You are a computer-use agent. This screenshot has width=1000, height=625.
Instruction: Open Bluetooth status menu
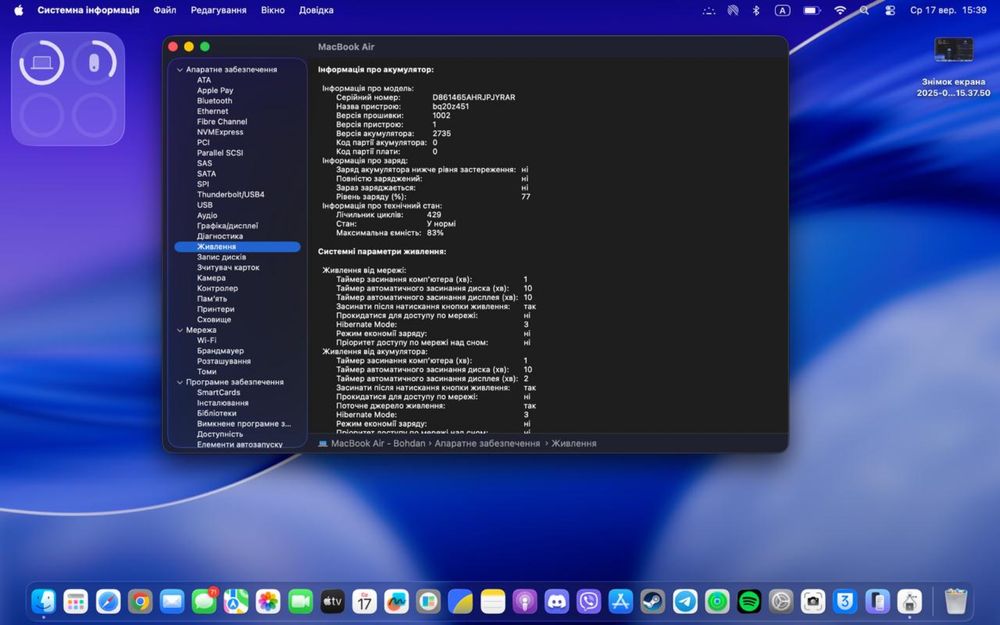pyautogui.click(x=756, y=10)
